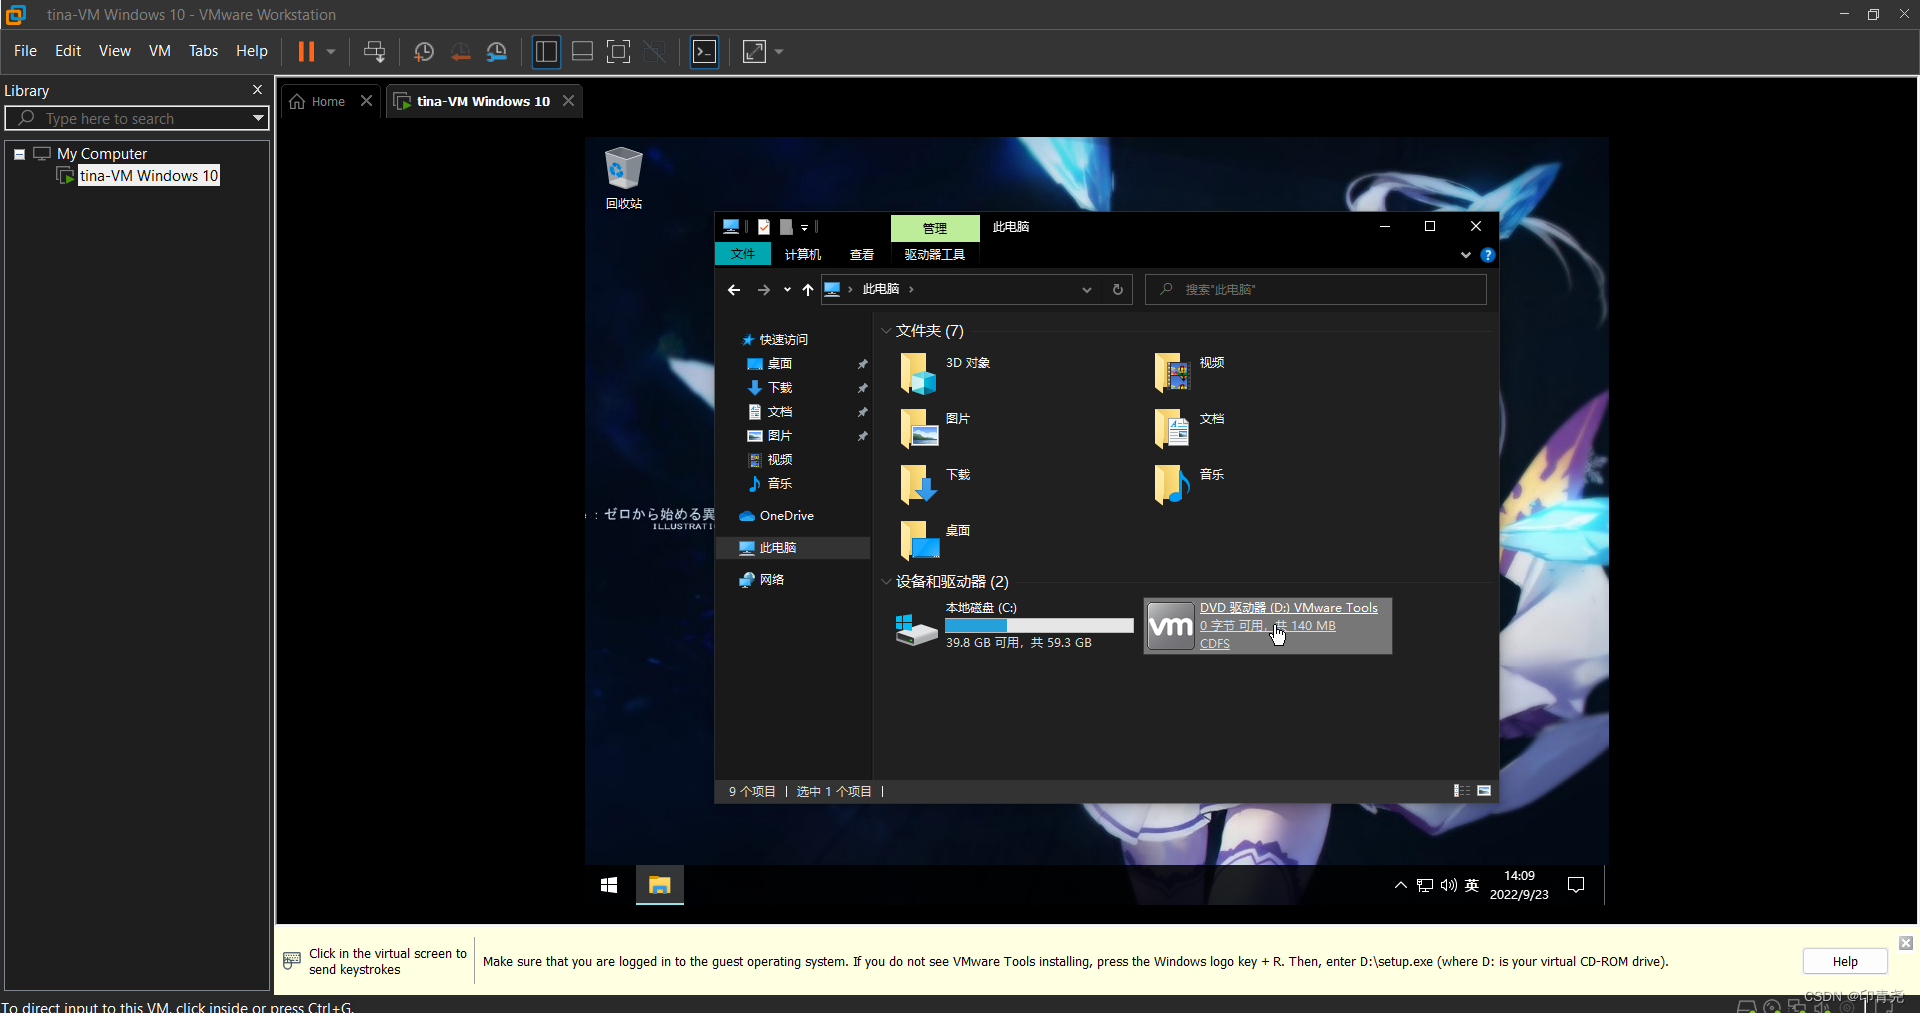Expand the Explorer ribbon chevron

1466,255
